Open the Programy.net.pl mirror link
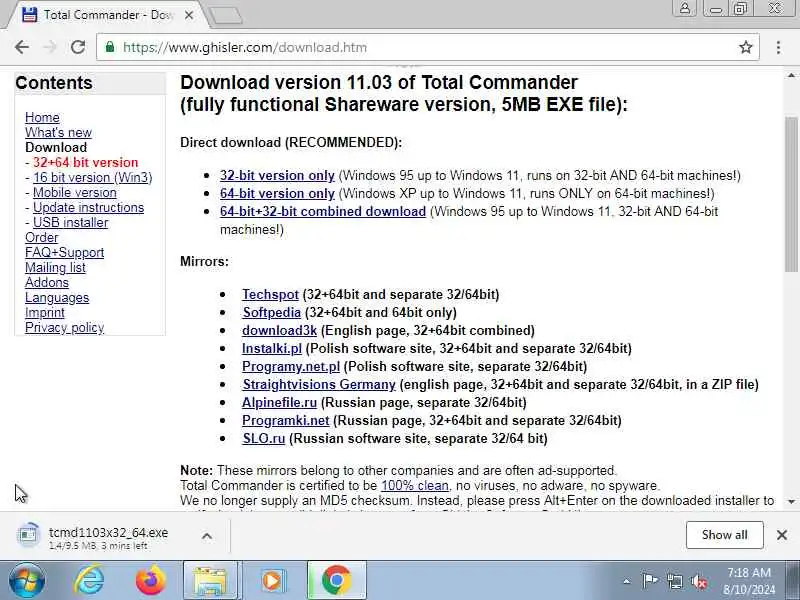The height and width of the screenshot is (600, 800). click(291, 366)
